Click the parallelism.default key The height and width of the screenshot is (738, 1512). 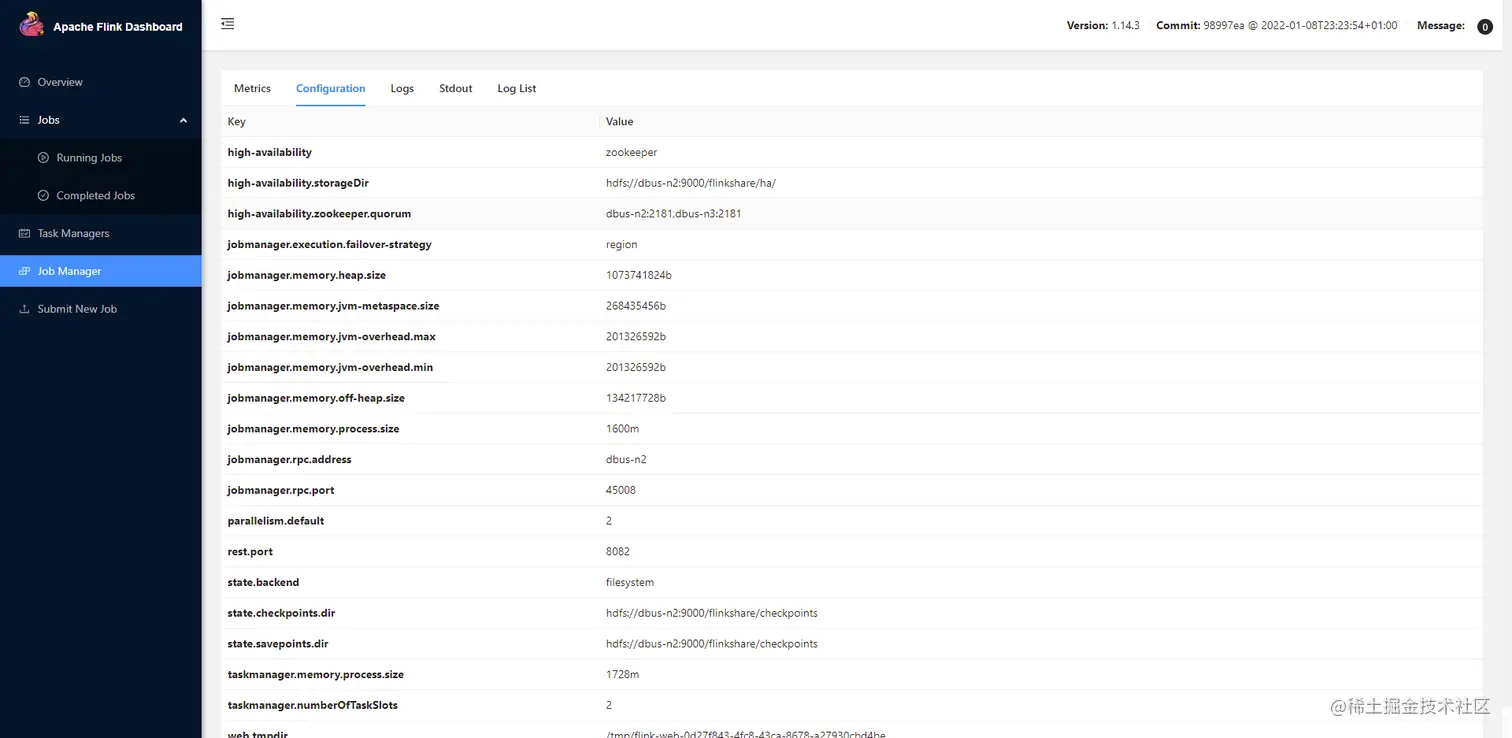coord(276,521)
